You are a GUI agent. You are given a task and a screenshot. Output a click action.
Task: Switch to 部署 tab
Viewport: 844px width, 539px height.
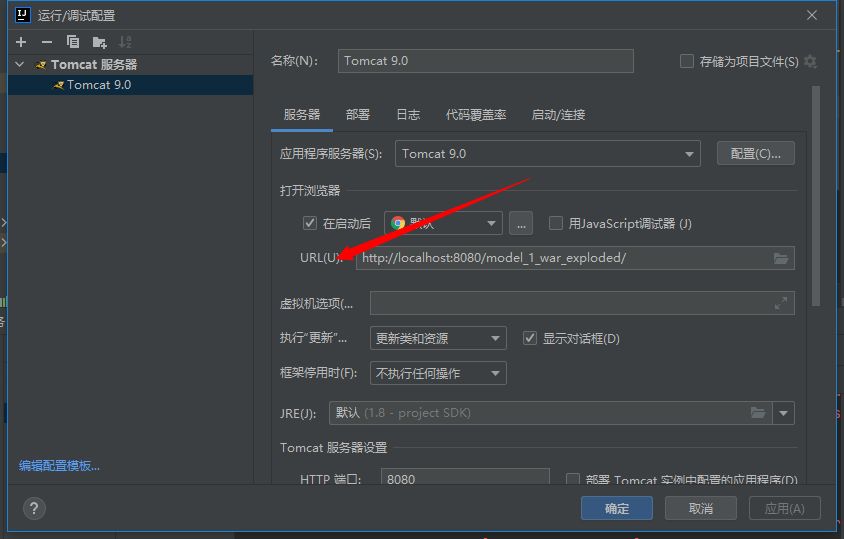click(357, 115)
